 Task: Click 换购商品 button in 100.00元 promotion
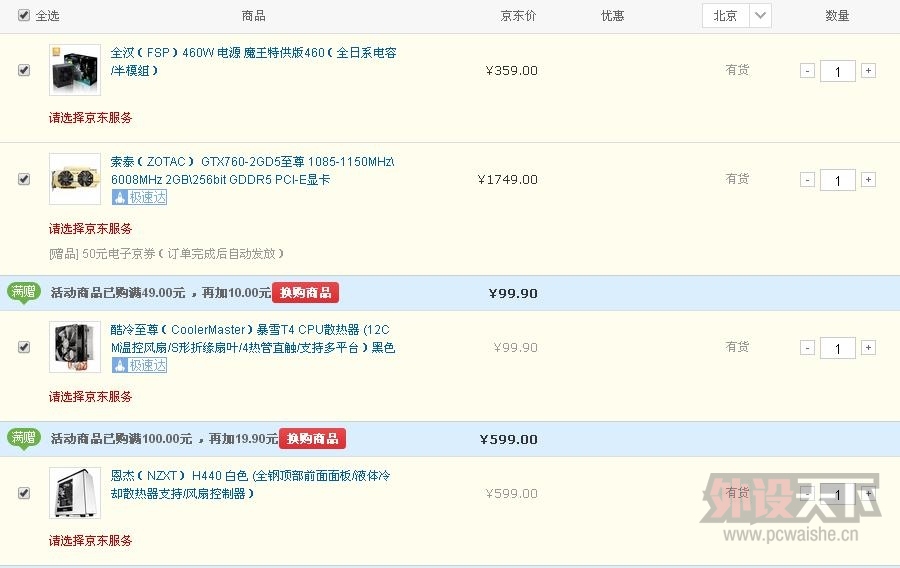point(312,439)
